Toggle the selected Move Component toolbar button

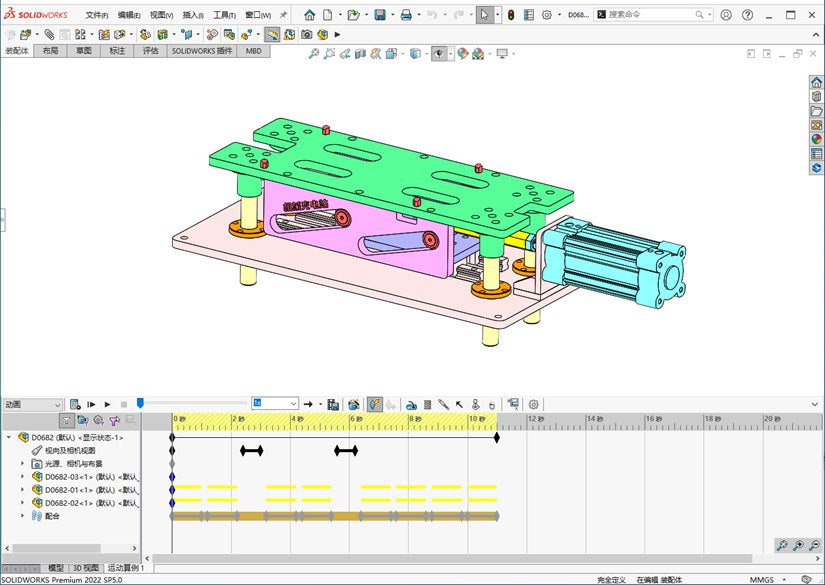271,35
